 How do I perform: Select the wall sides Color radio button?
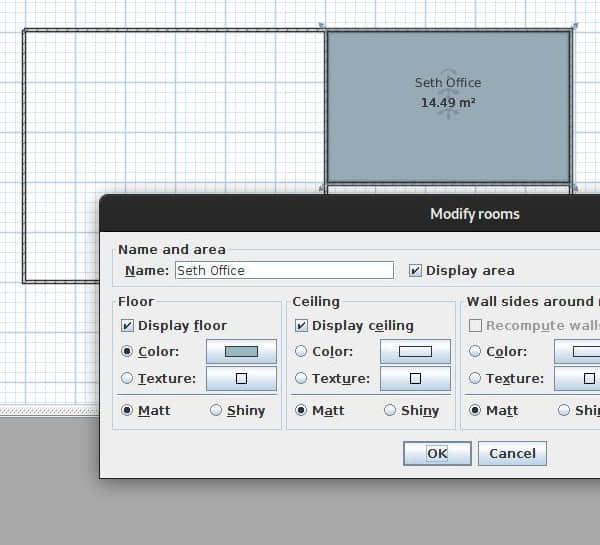(475, 351)
